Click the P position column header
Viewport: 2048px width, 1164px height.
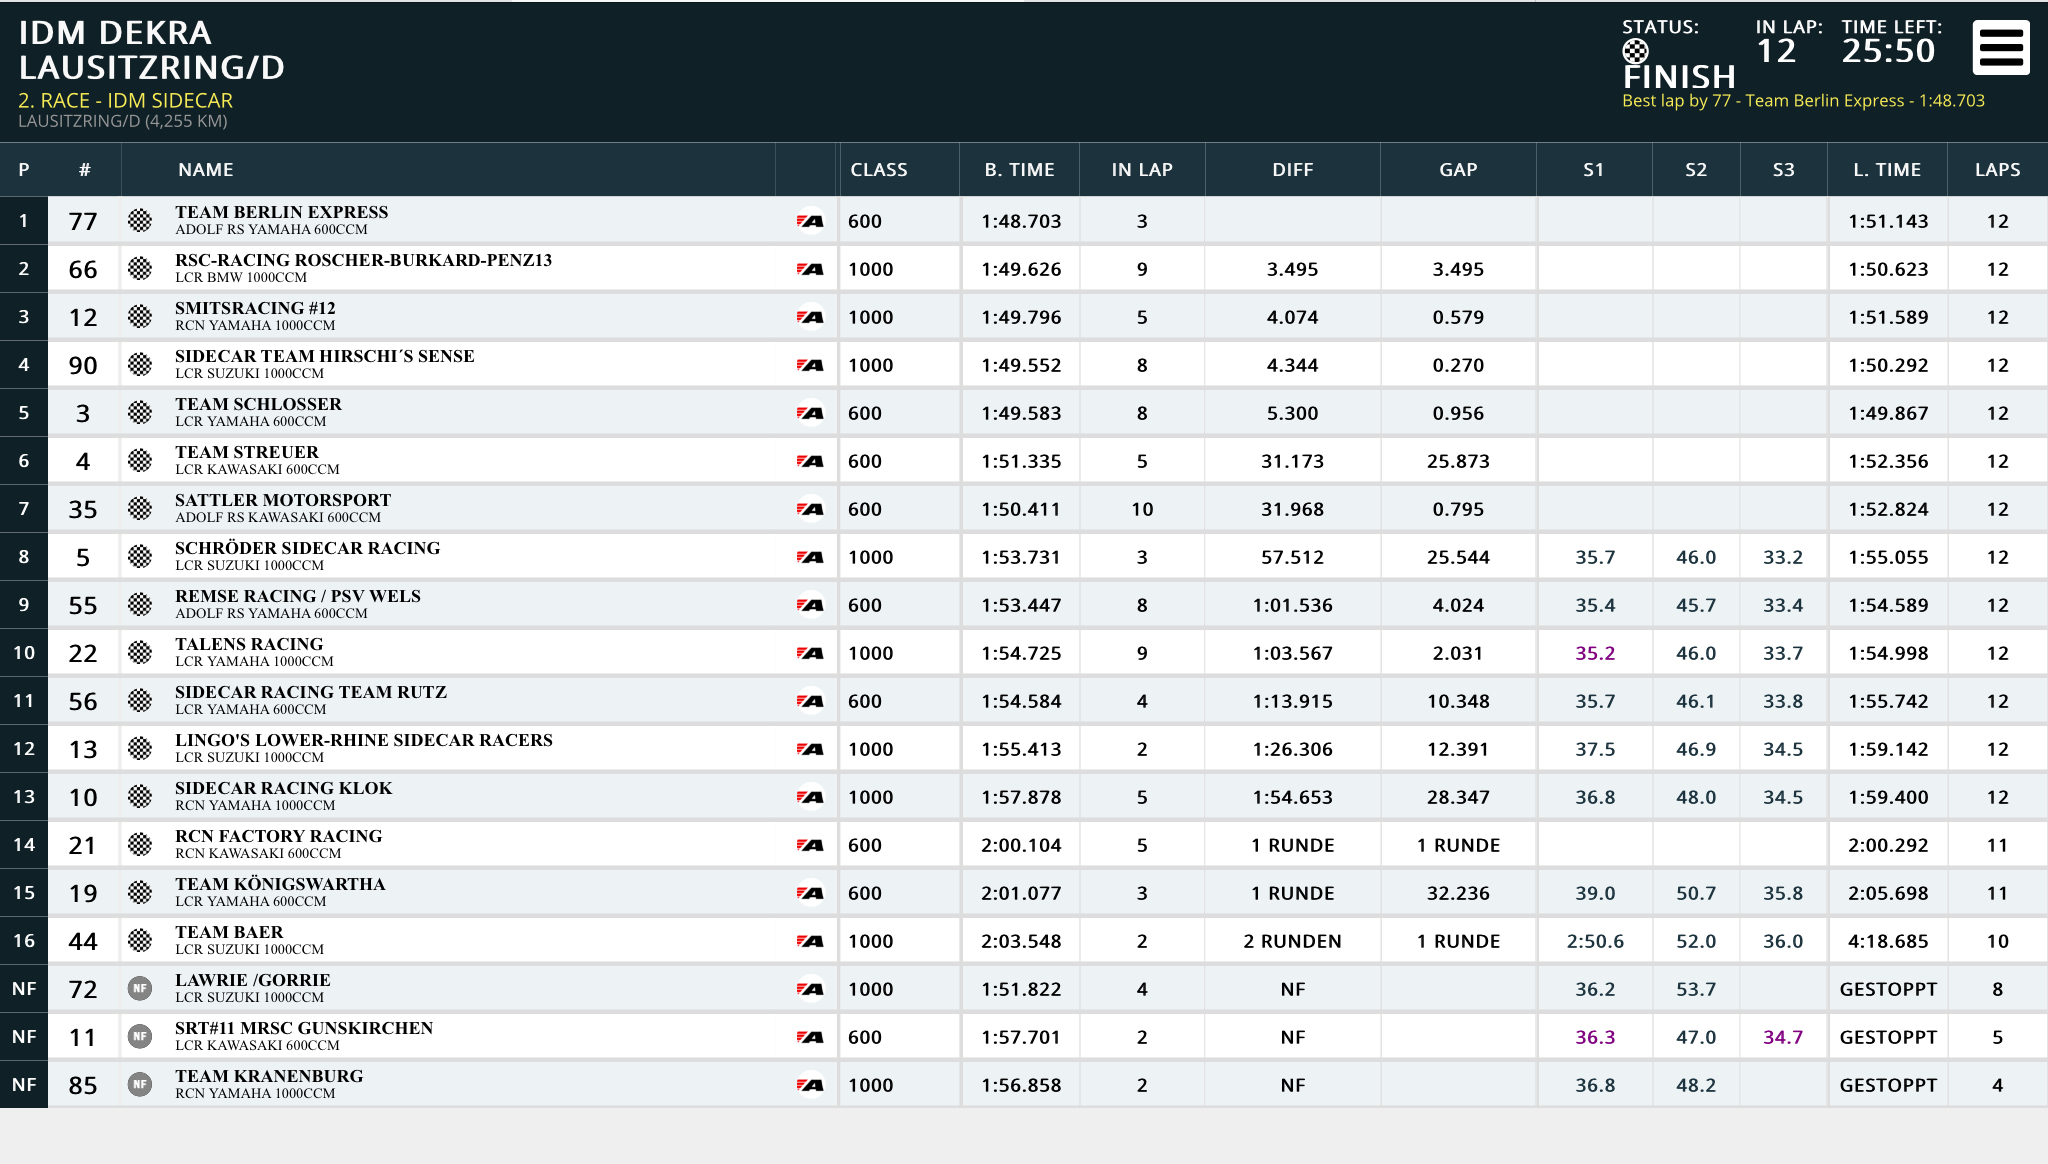coord(24,170)
